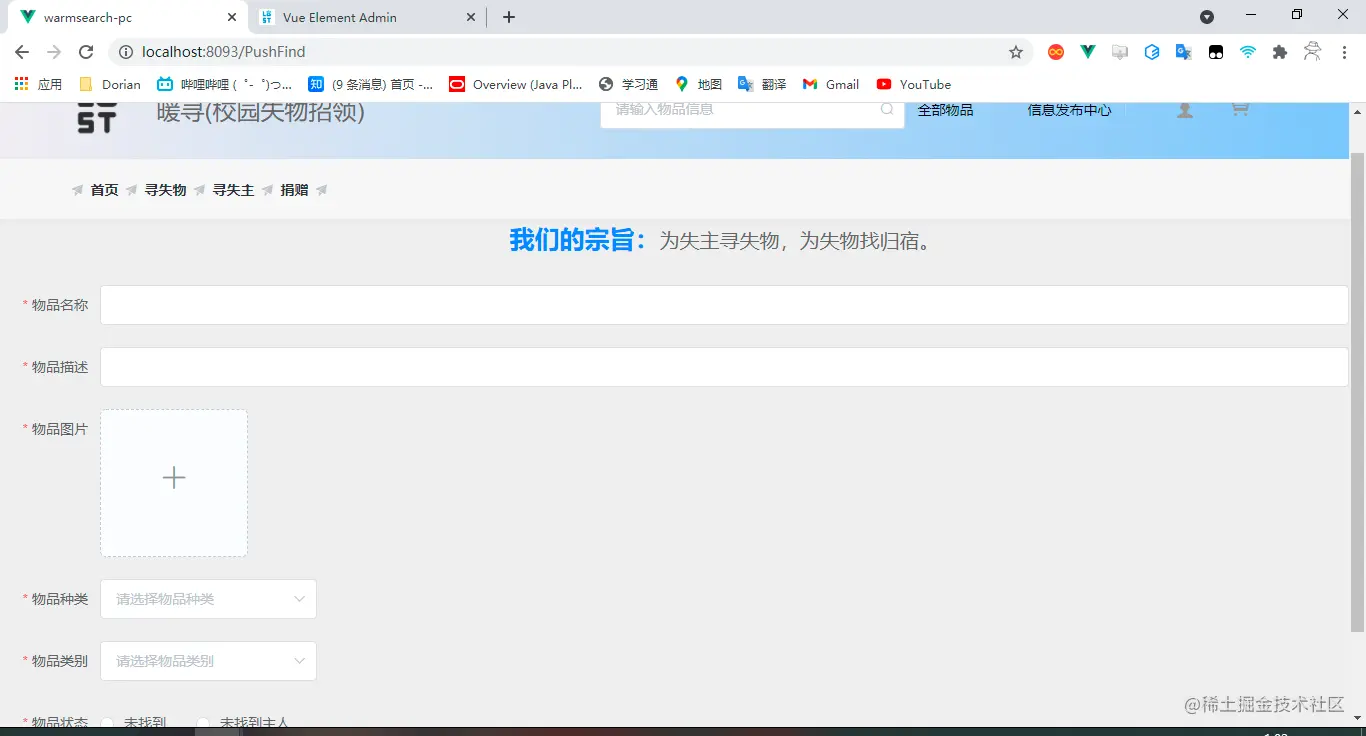This screenshot has width=1366, height=736.
Task: Click the page vertical scrollbar
Action: 1357,393
